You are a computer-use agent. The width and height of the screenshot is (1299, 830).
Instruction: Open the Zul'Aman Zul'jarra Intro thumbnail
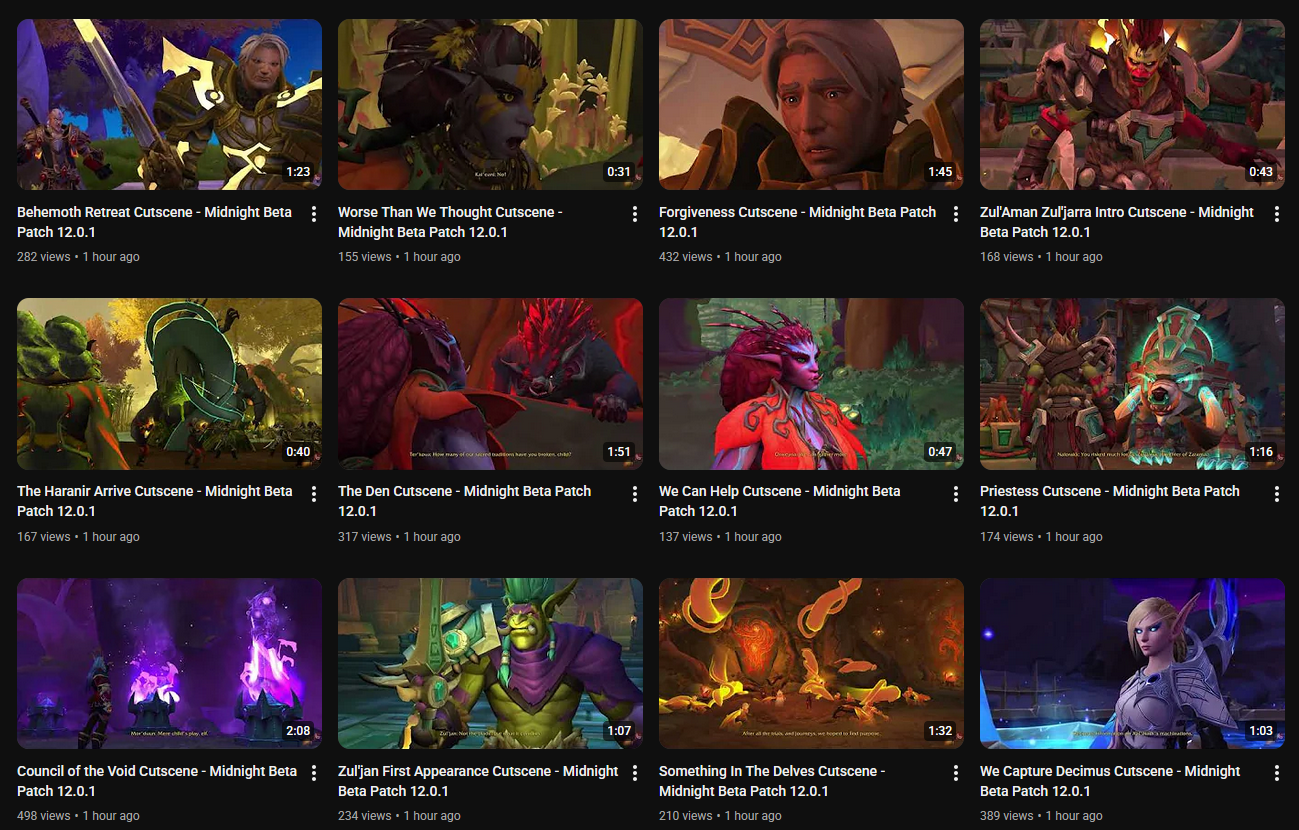[x=1132, y=104]
